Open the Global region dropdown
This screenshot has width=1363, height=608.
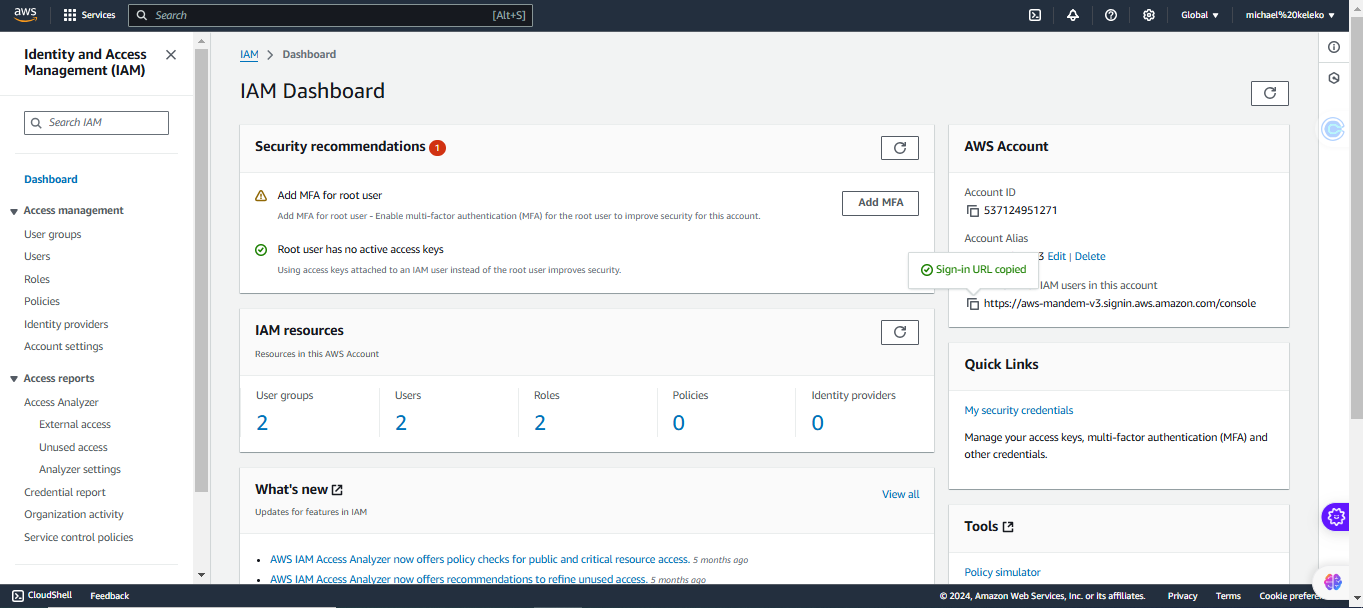(x=1200, y=15)
